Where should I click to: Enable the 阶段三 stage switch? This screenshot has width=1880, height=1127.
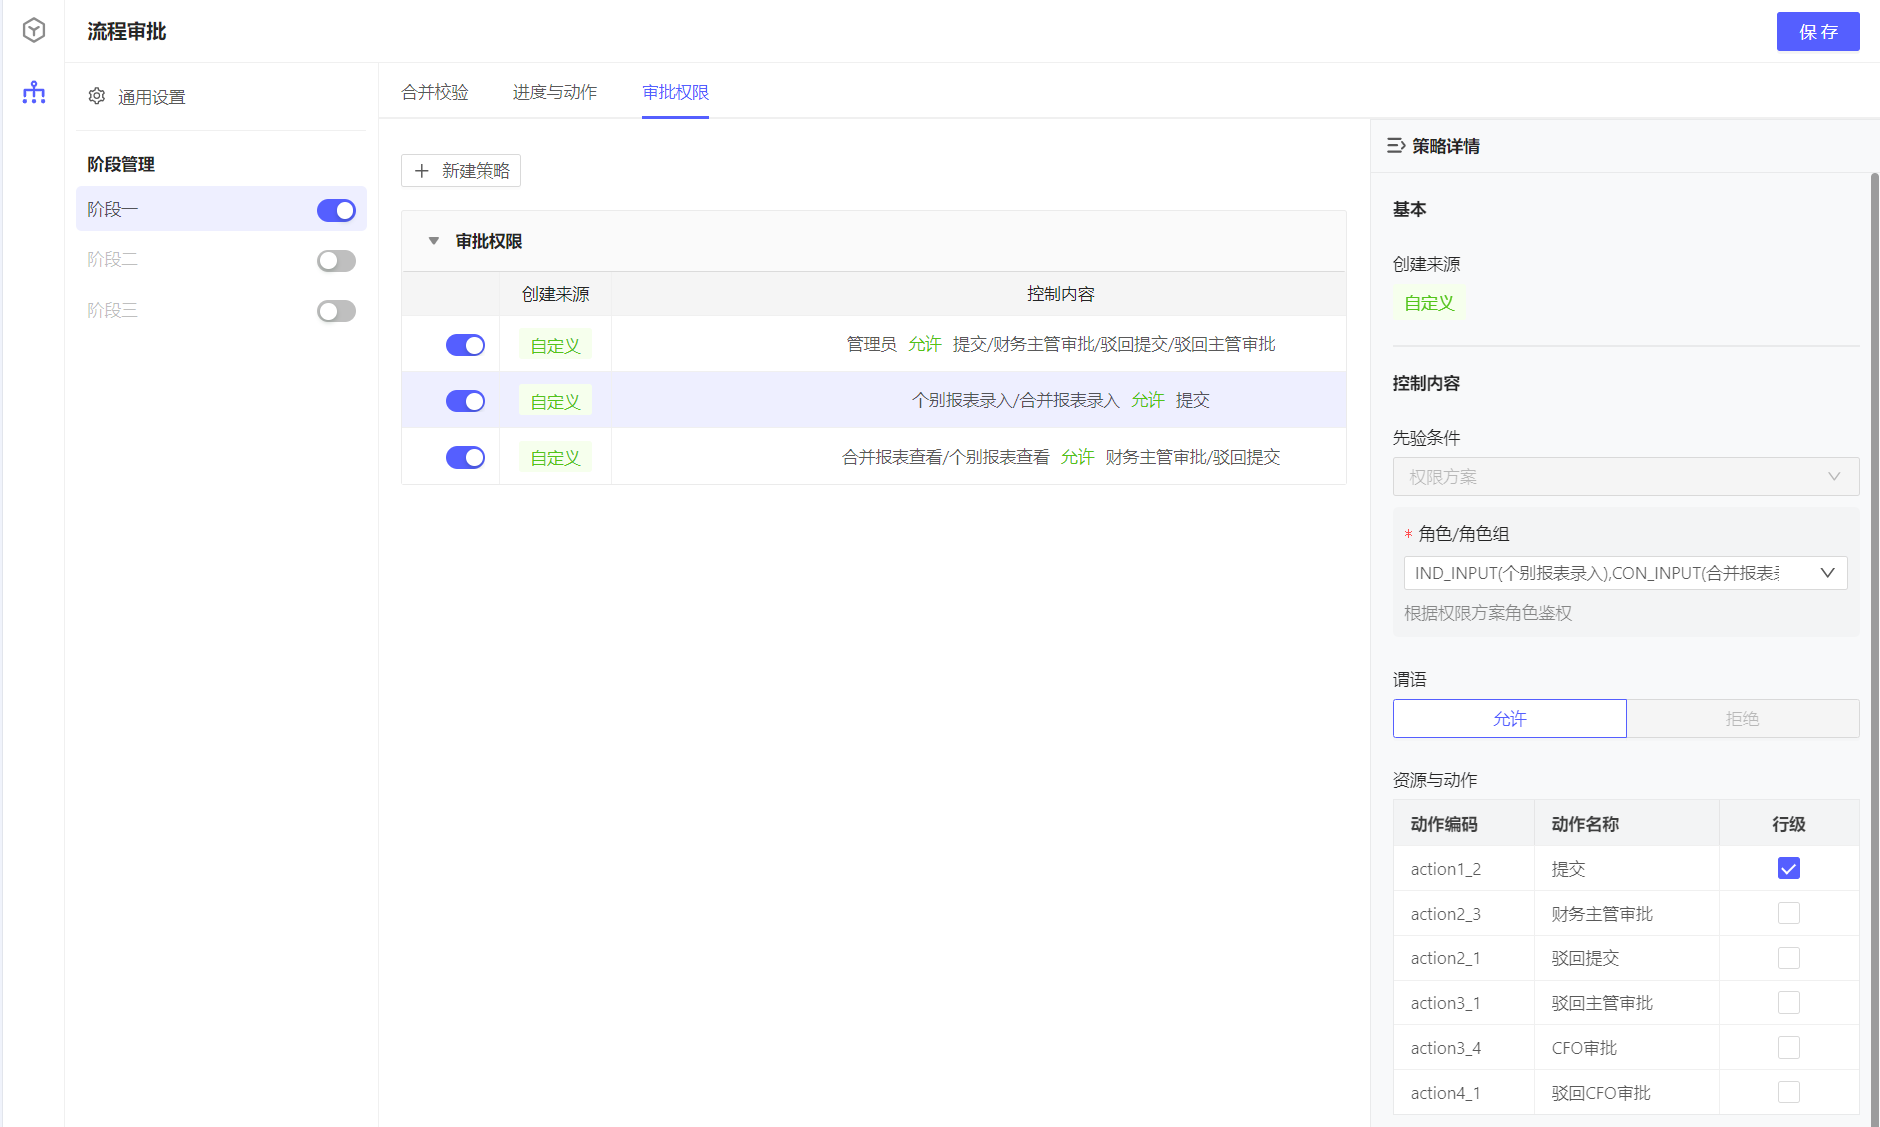click(336, 311)
